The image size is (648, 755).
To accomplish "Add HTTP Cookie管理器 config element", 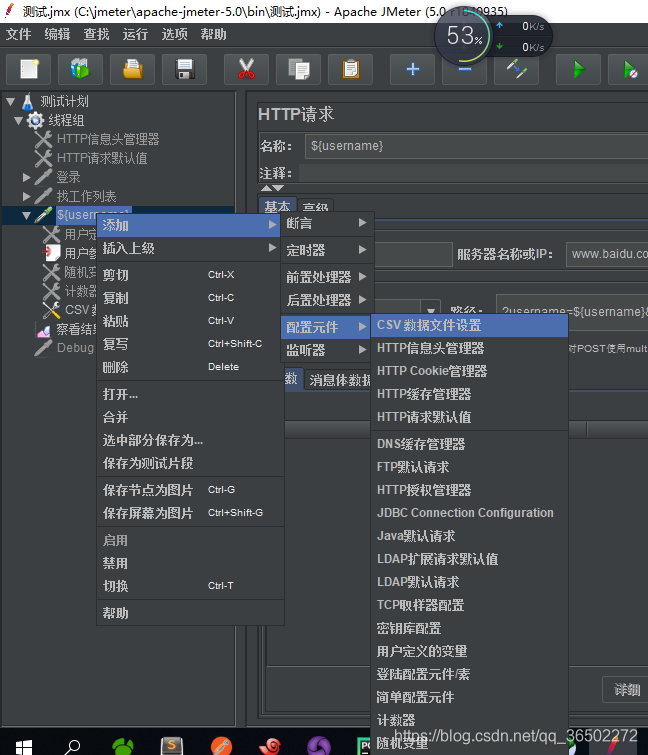I will (470, 371).
